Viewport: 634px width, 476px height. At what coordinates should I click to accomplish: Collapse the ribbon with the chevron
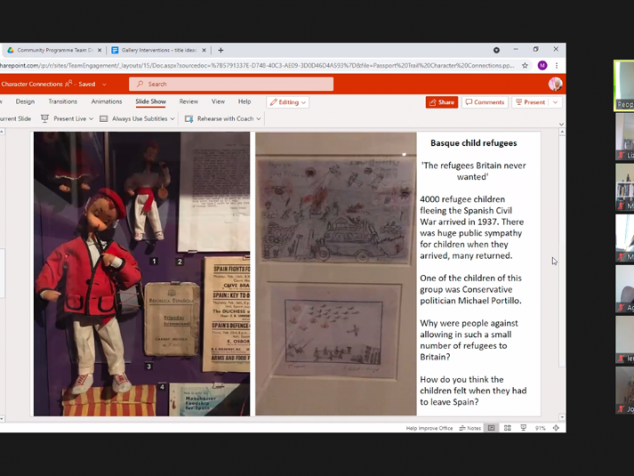[561, 124]
